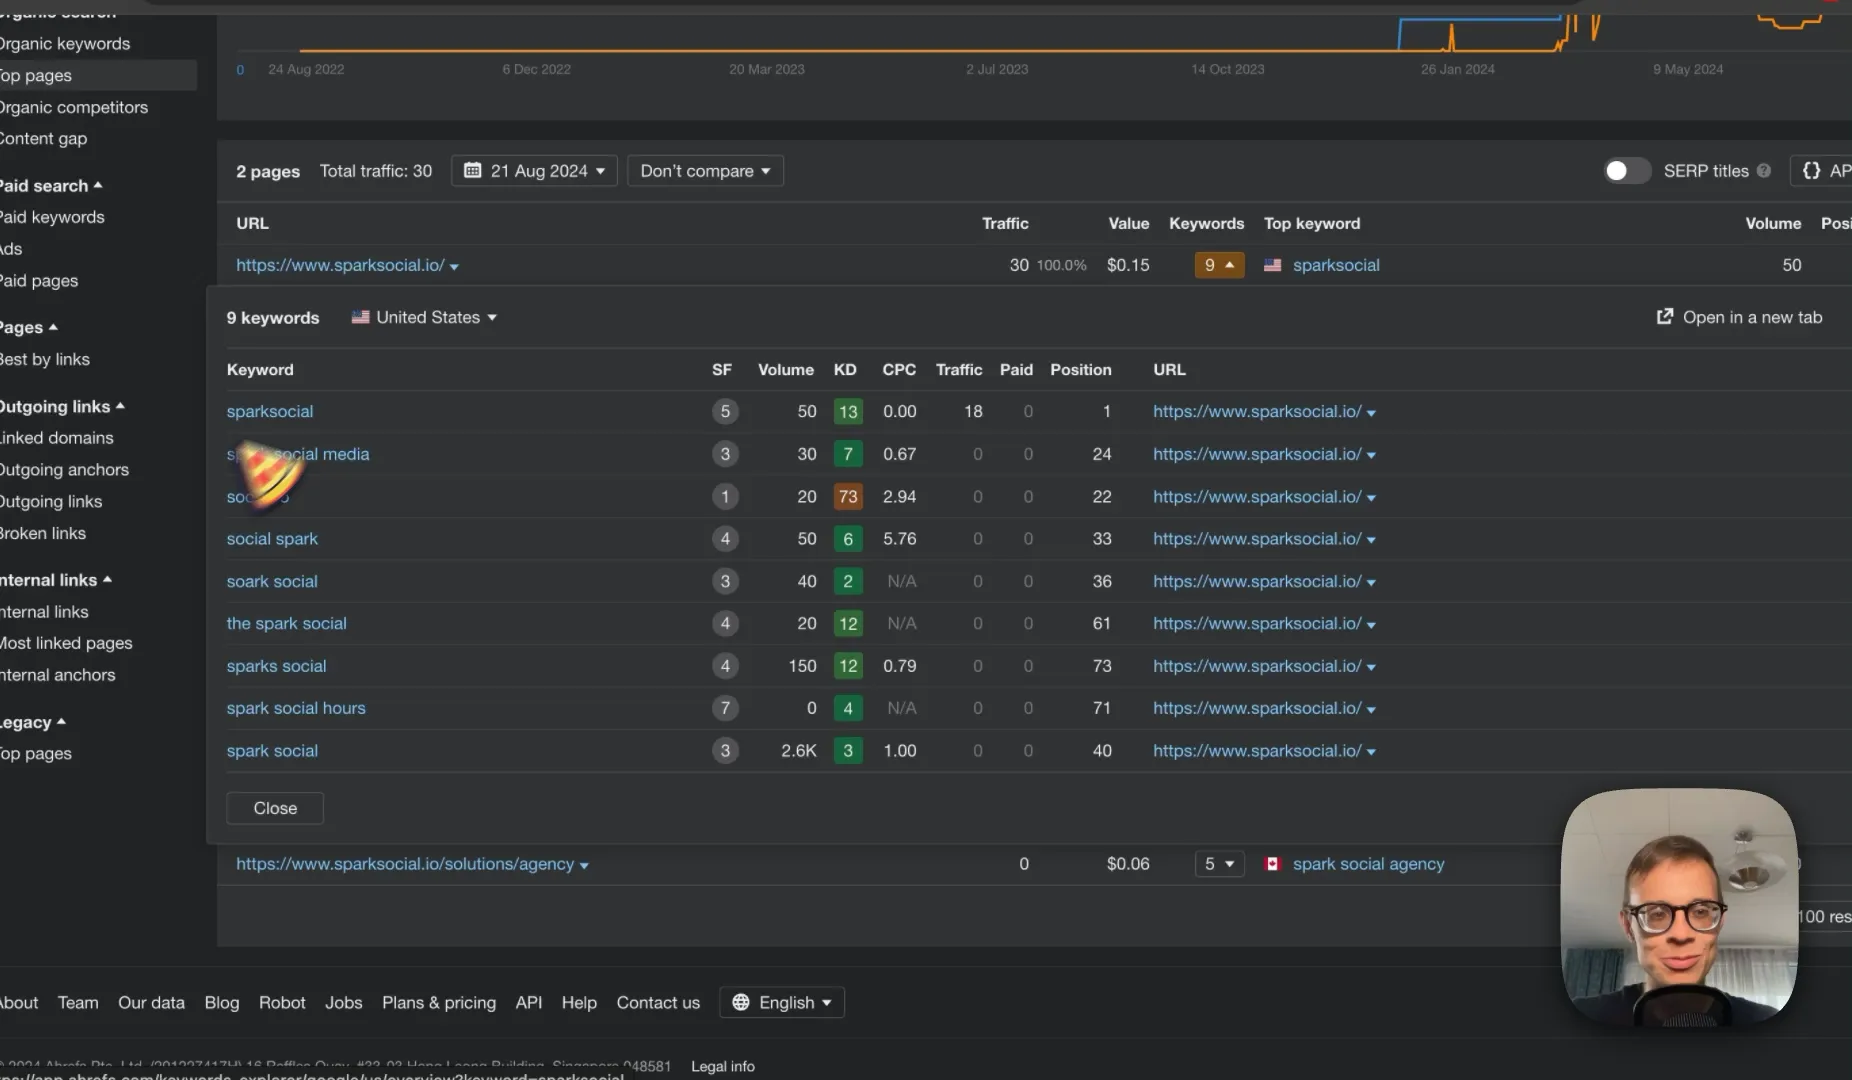Go to Content gap in sidebar
1852x1080 pixels.
(43, 139)
